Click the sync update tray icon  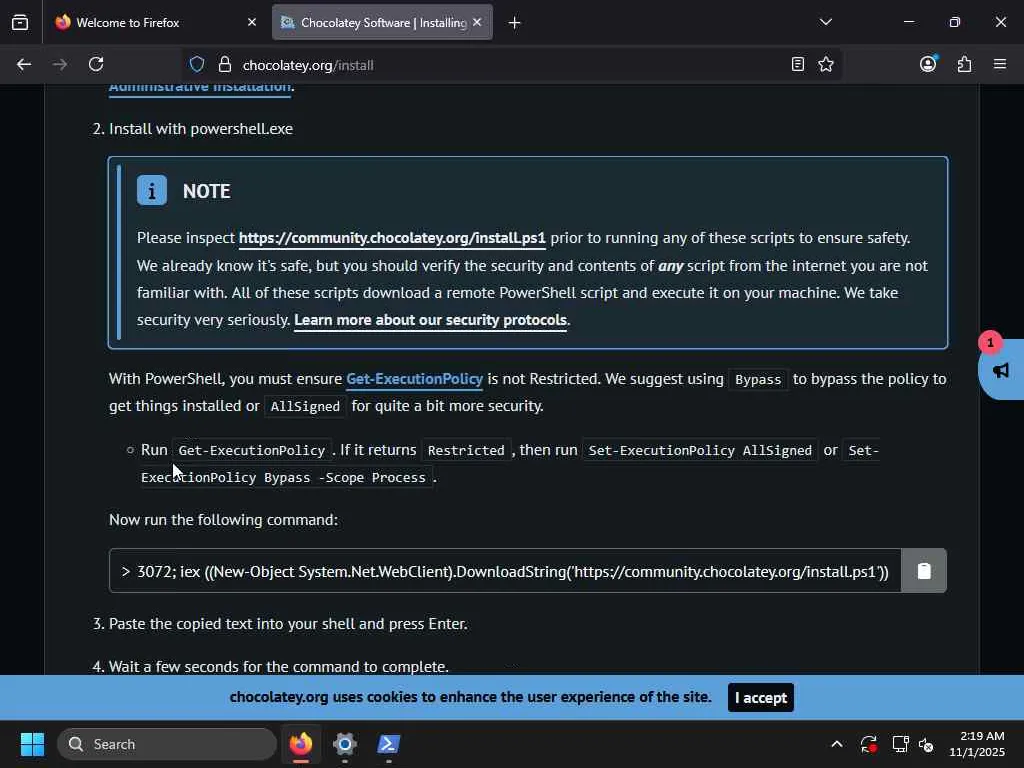[869, 744]
